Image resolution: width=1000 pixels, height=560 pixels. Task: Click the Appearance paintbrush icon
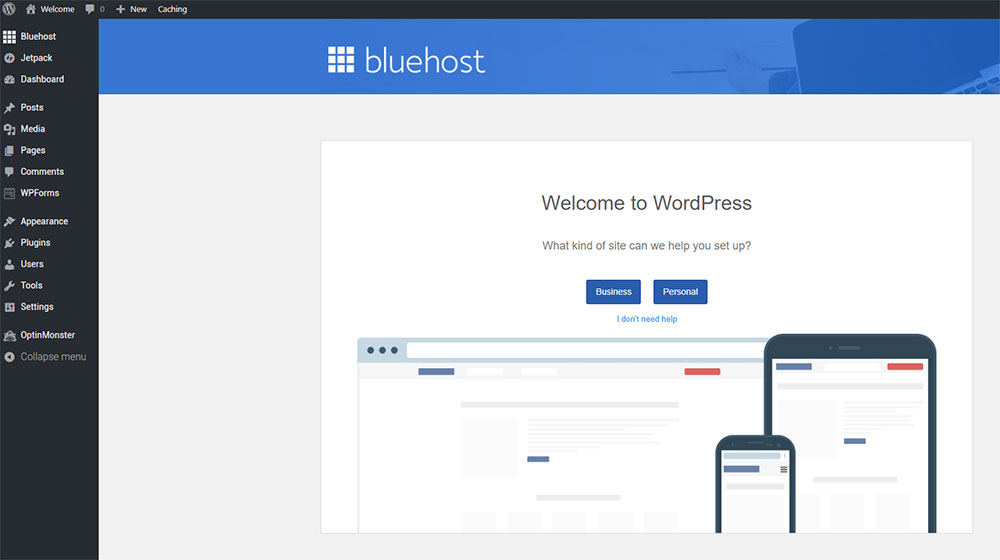click(x=9, y=221)
